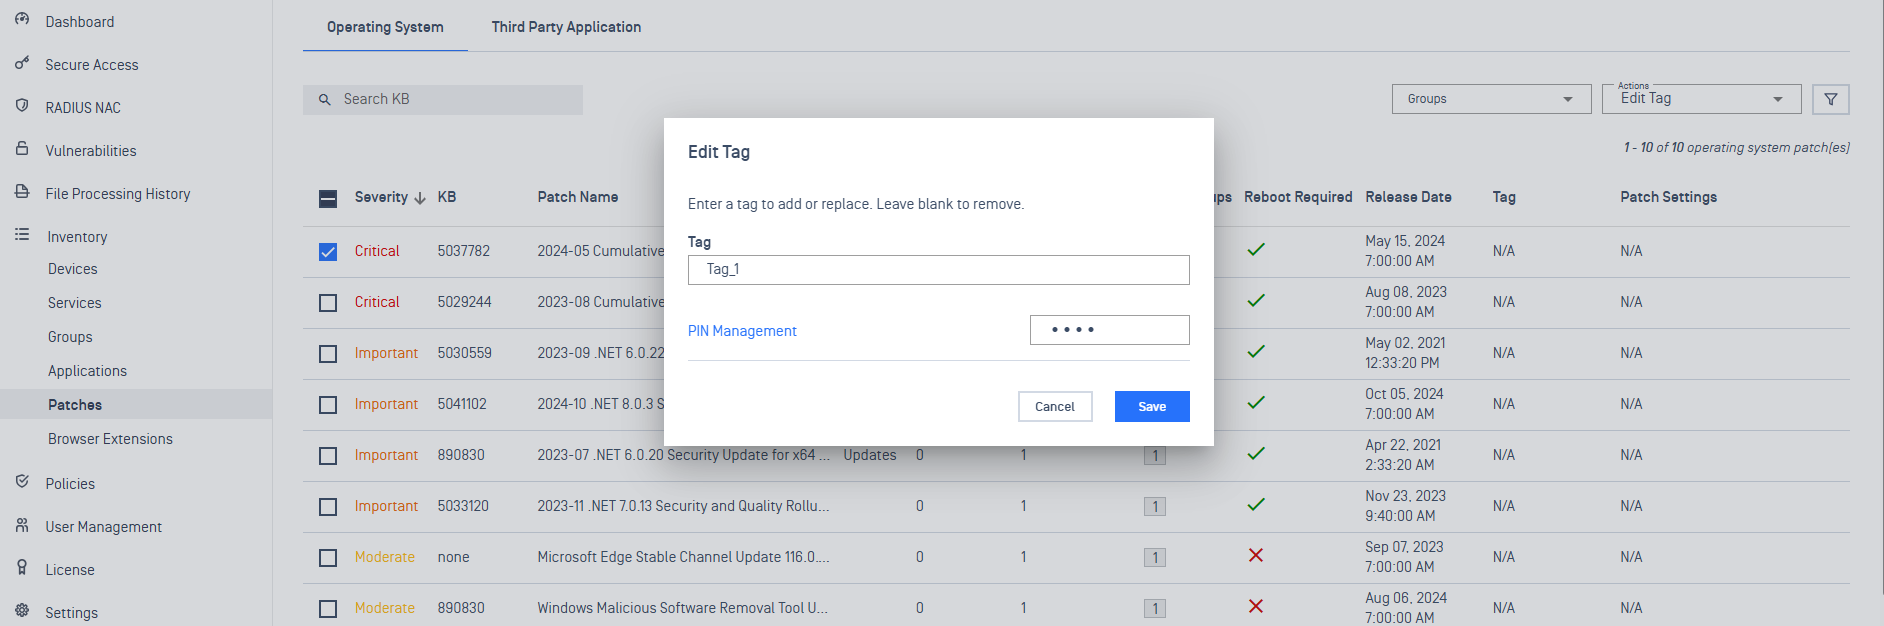1884x626 pixels.
Task: Open the filter funnel icon
Action: coord(1830,99)
